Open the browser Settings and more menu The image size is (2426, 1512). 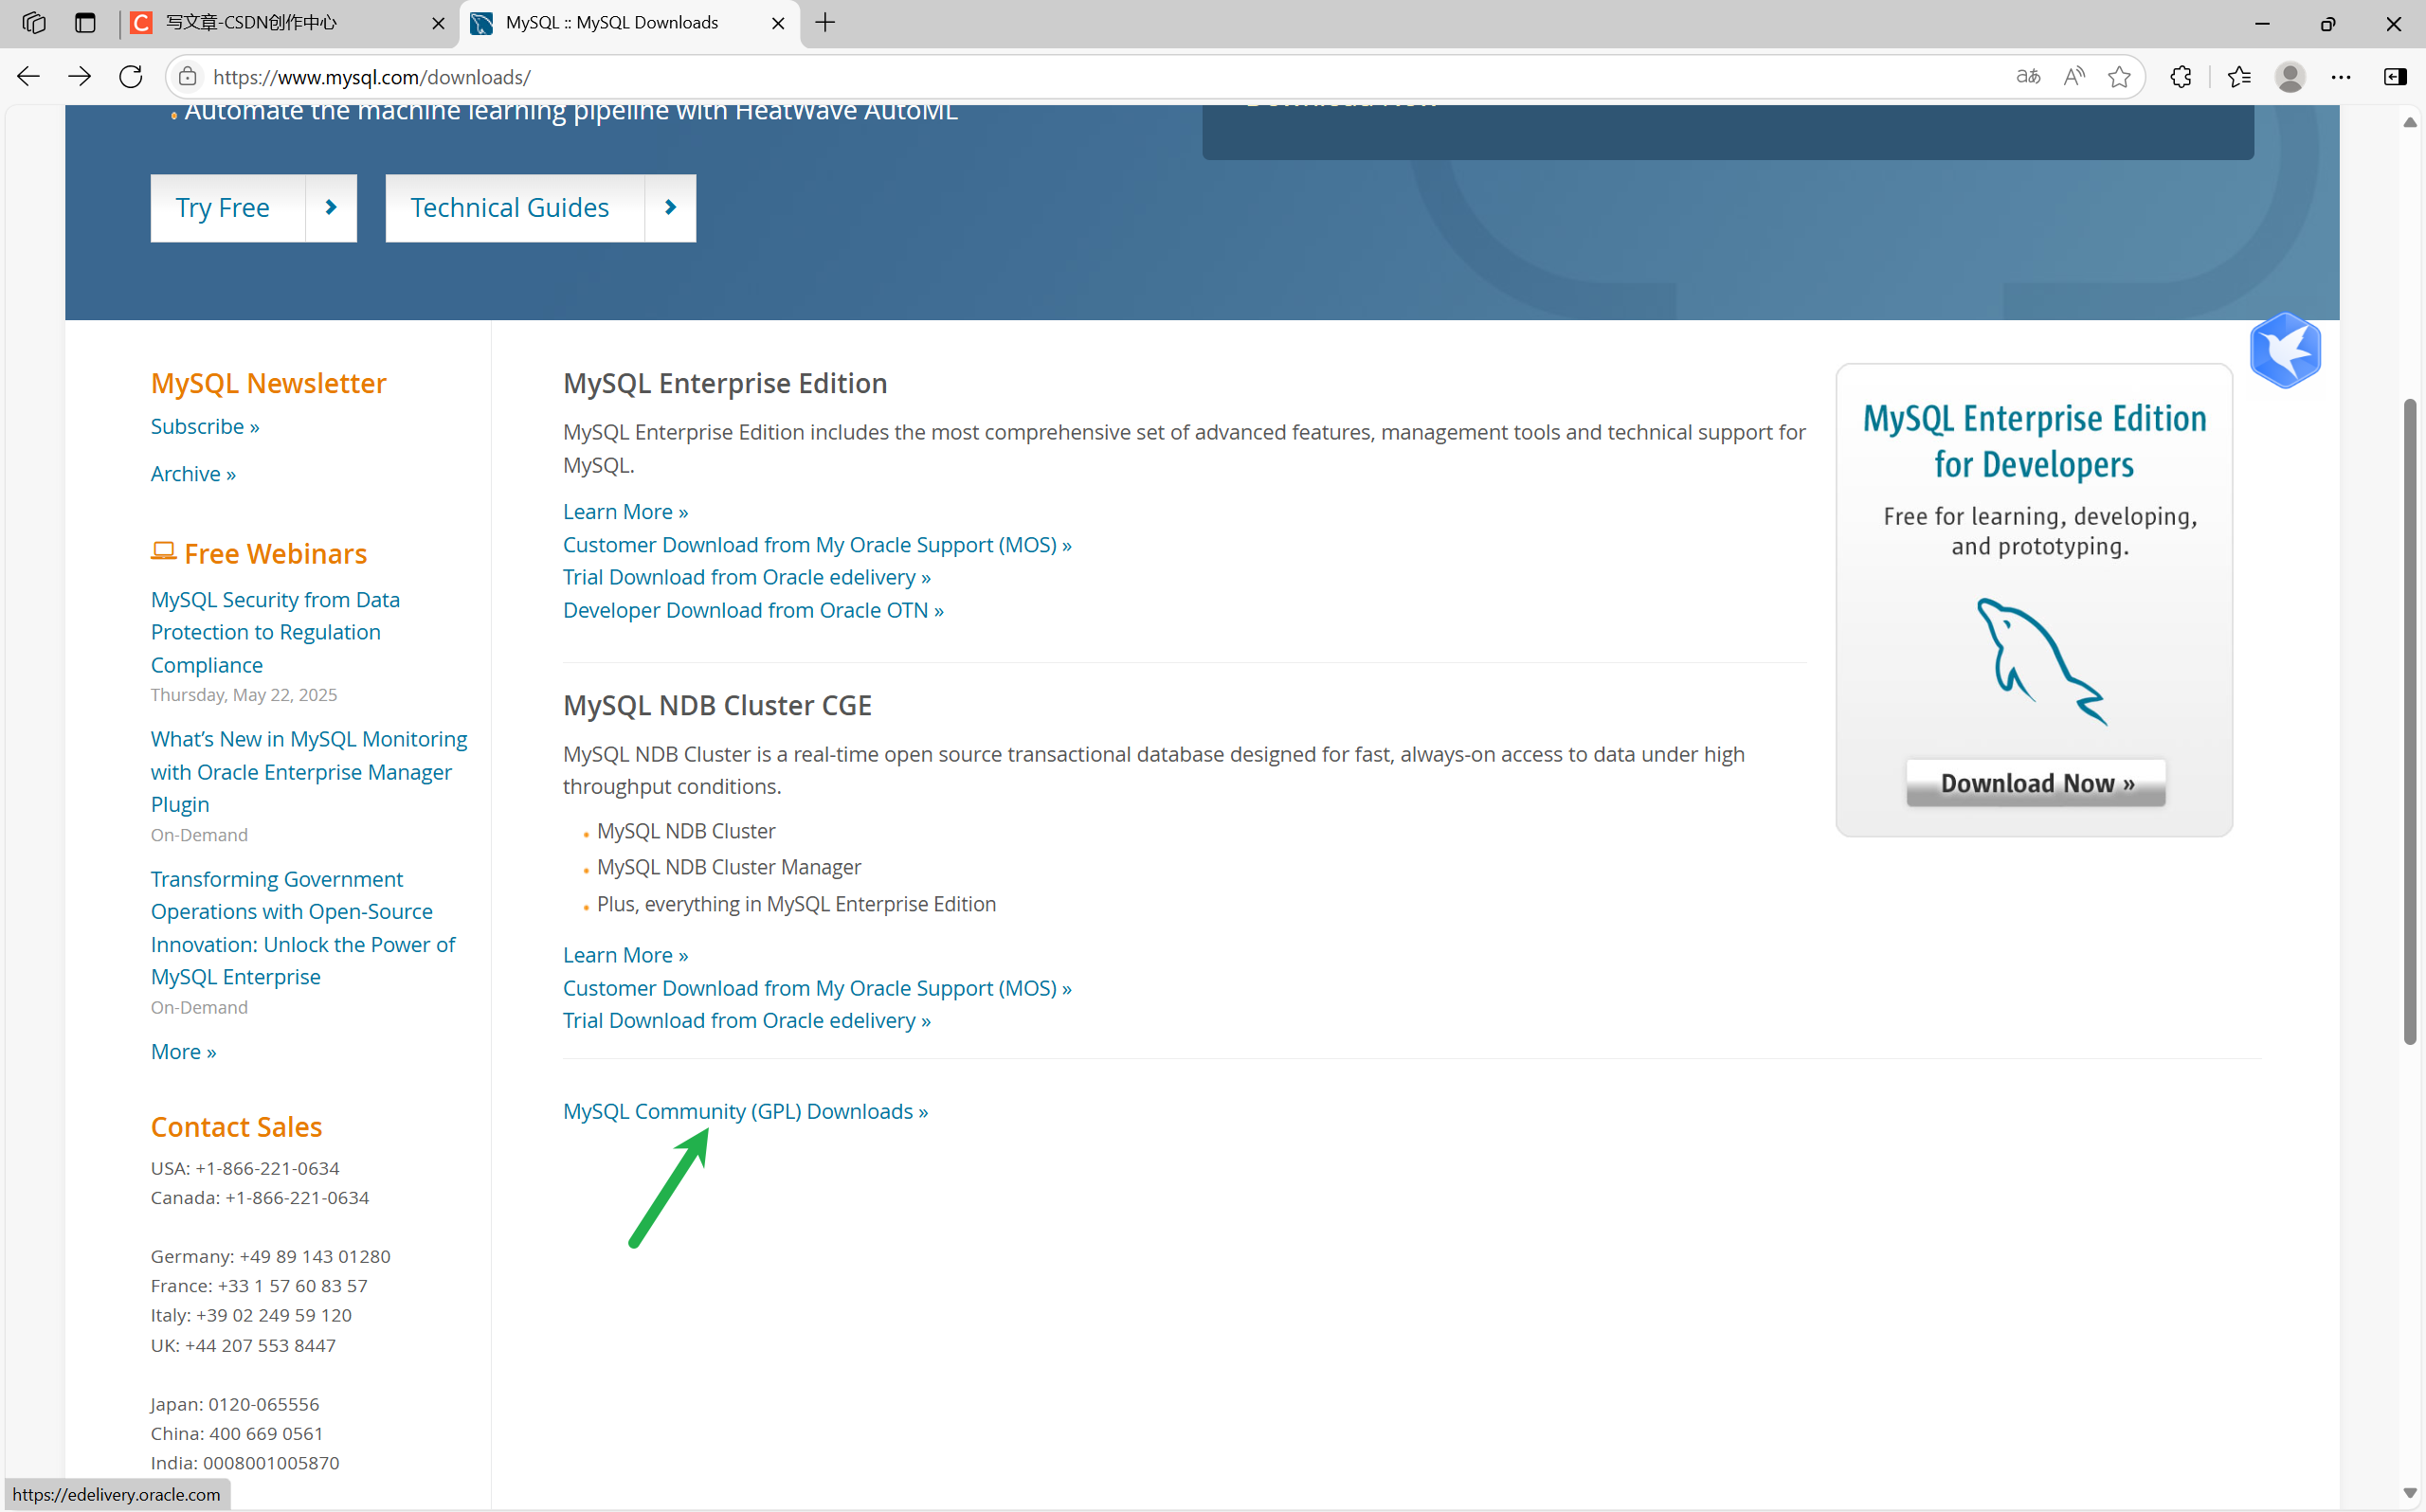tap(2341, 76)
